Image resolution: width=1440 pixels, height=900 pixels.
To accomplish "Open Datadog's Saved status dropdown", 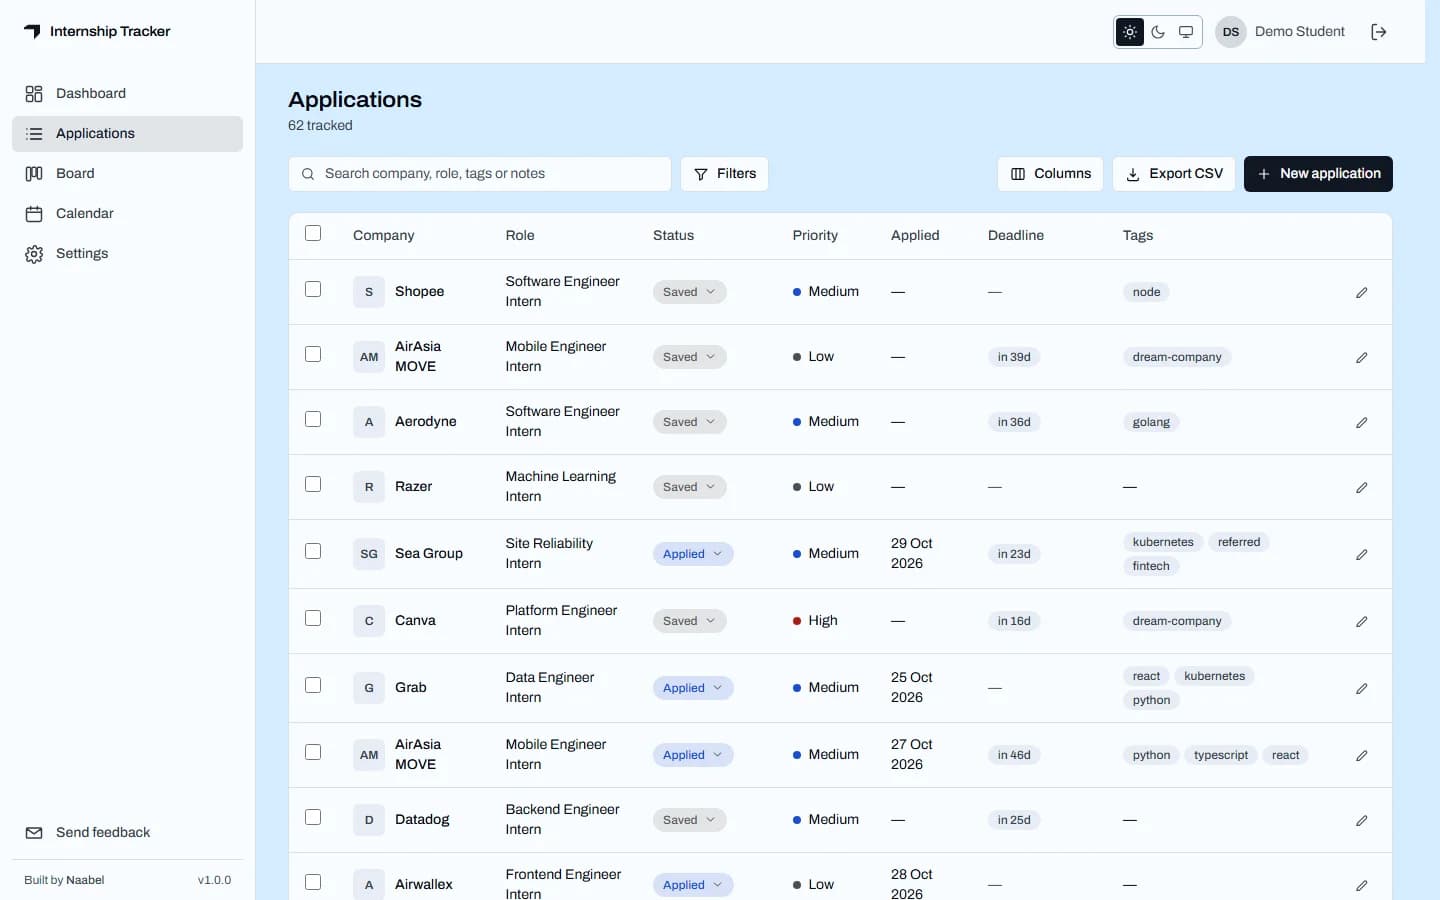I will [689, 820].
